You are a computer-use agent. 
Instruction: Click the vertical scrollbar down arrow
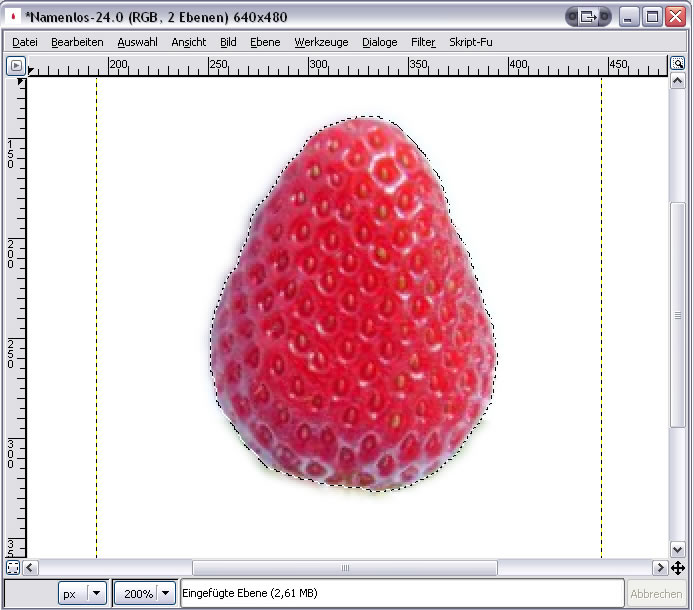pos(677,549)
